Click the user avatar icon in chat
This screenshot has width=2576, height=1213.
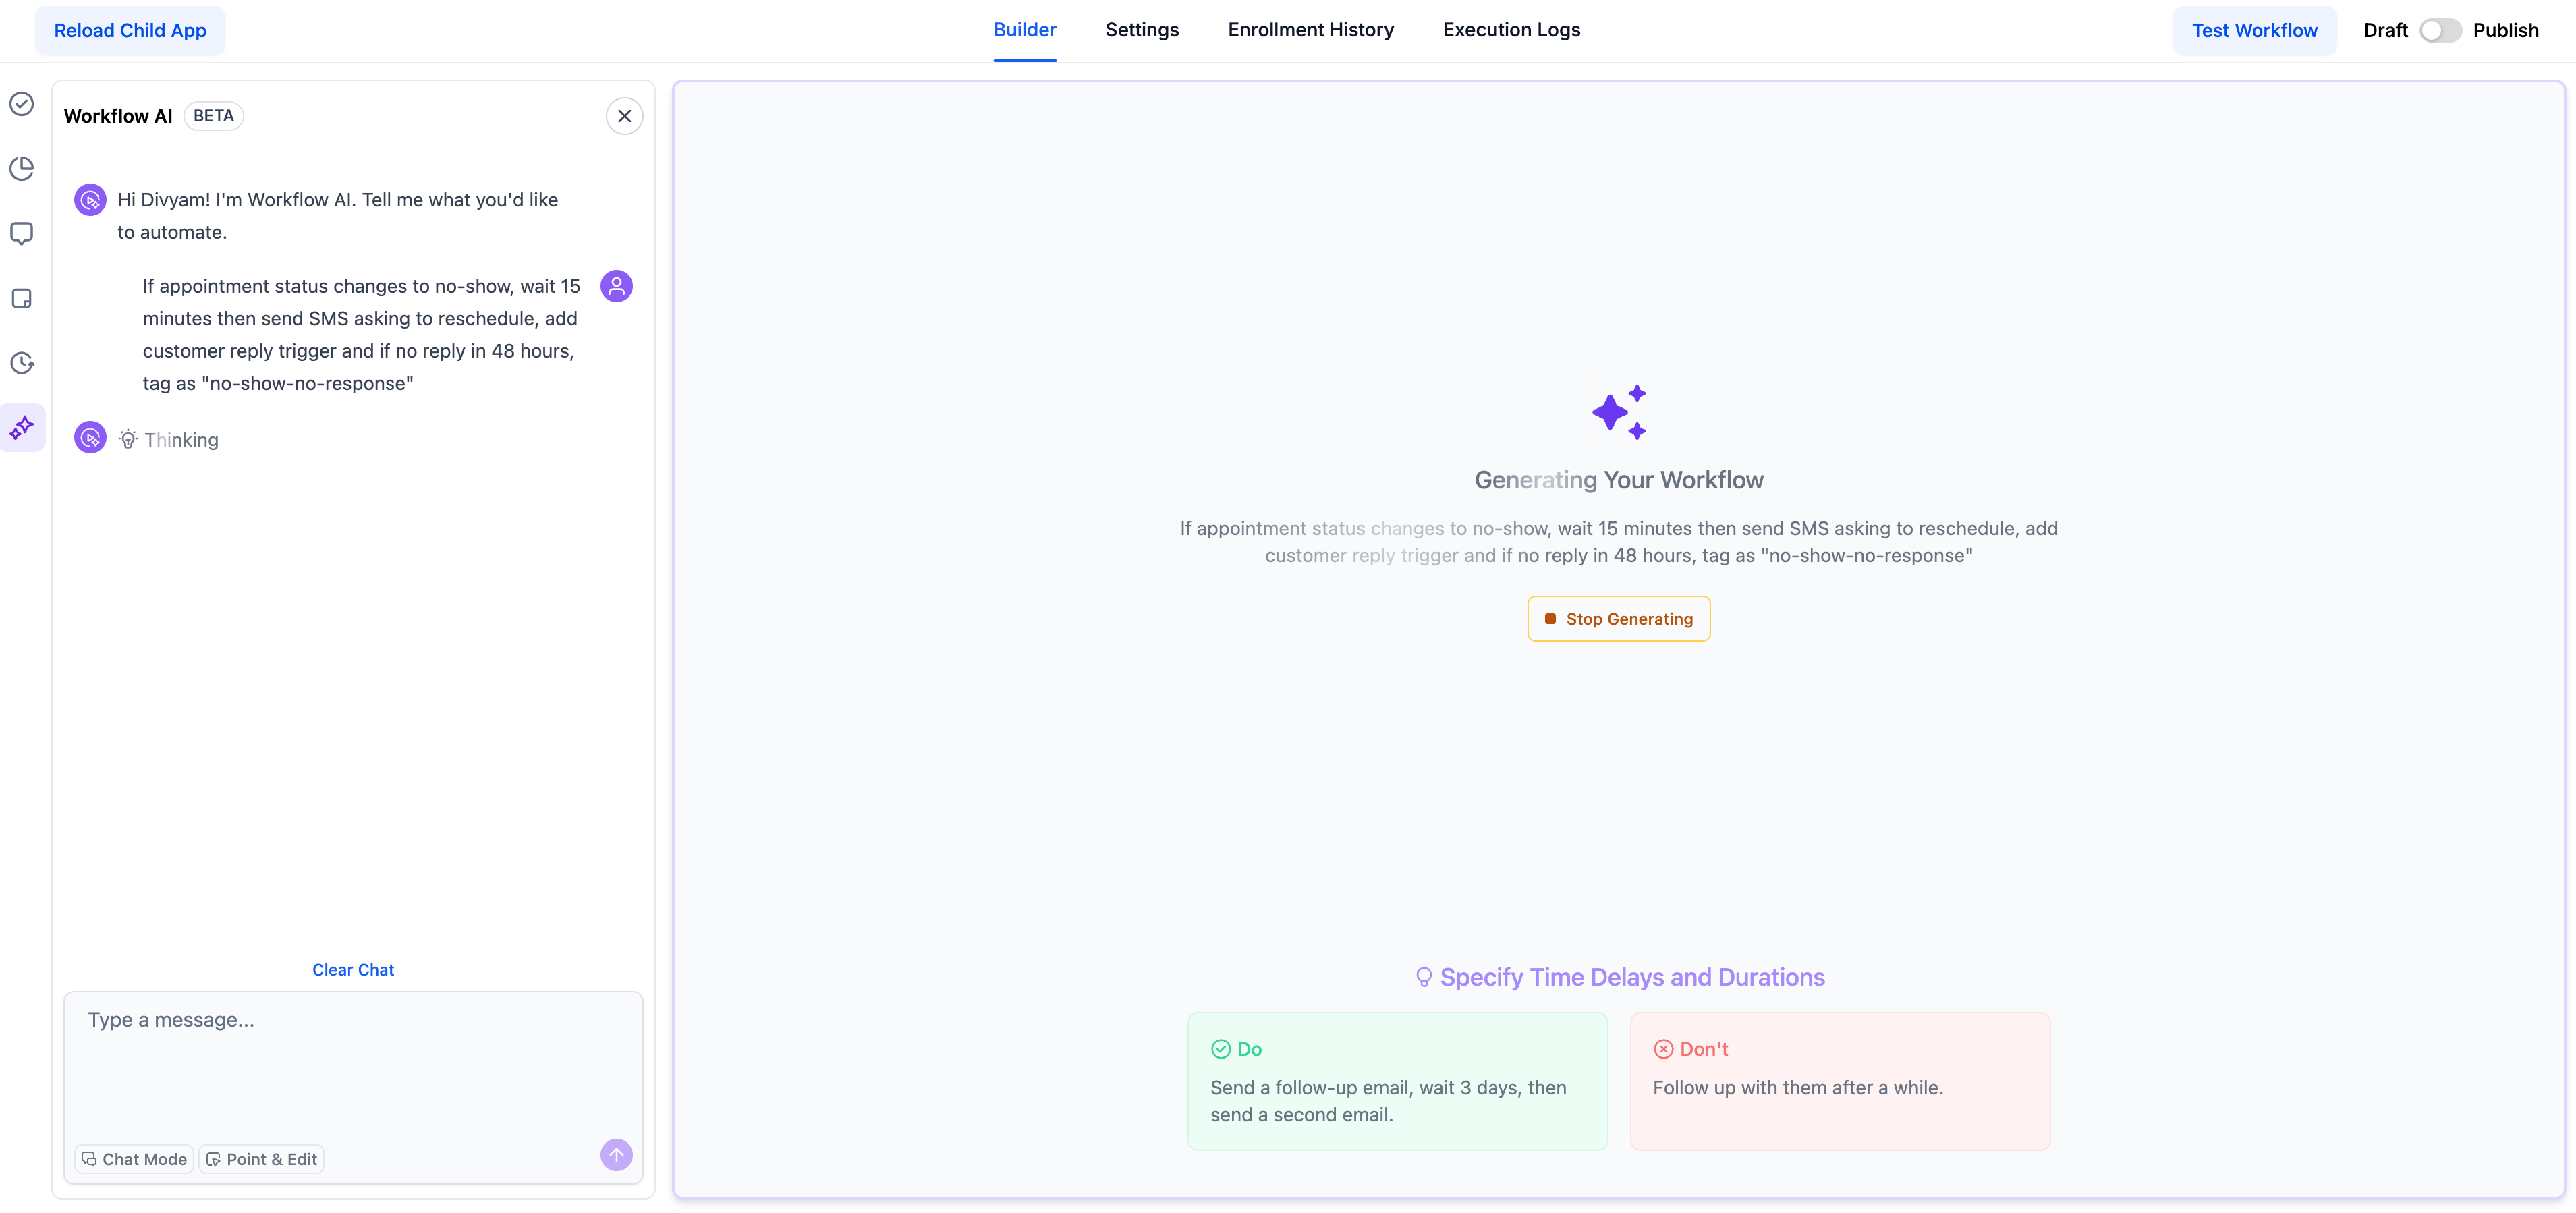pos(616,286)
